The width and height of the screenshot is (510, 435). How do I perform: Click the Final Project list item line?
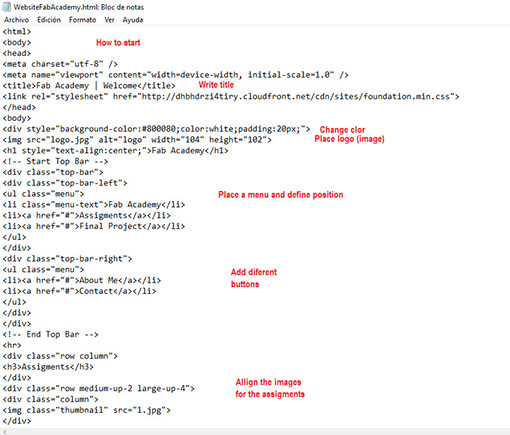(x=94, y=226)
